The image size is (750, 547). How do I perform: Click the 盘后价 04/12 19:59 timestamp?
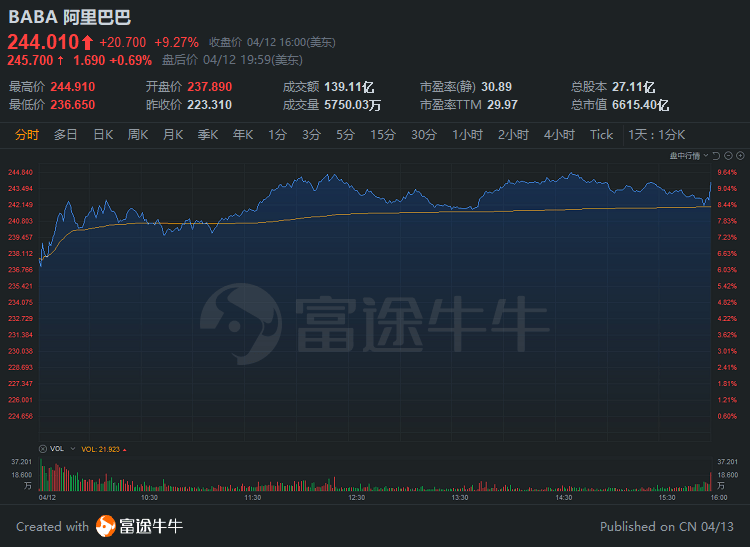tap(232, 60)
